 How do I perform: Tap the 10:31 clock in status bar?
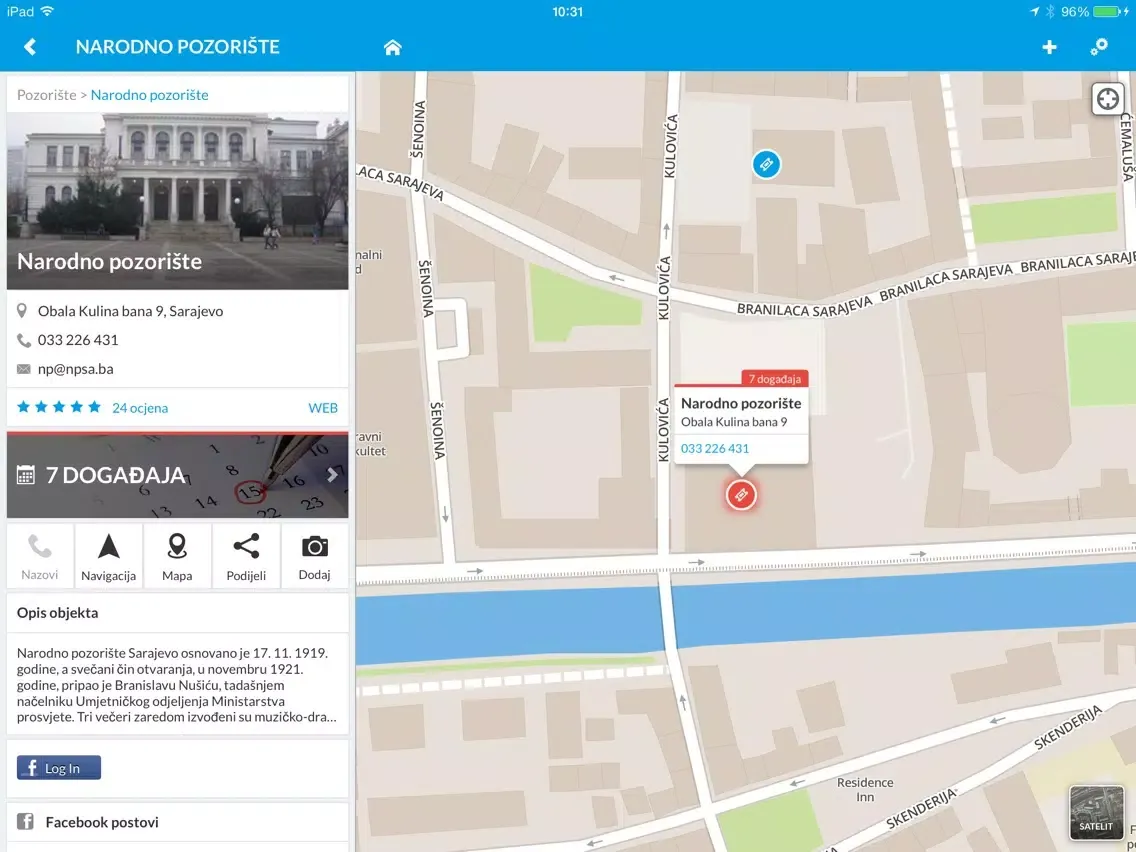click(x=567, y=12)
